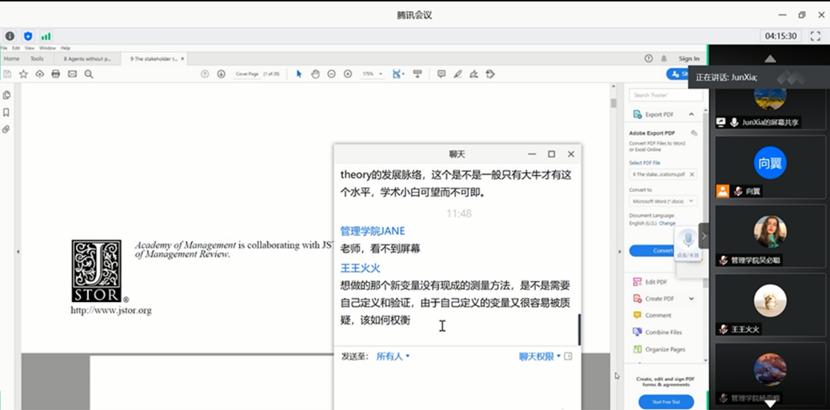Click the Edit PDF tool
The height and width of the screenshot is (410, 830).
(x=656, y=282)
